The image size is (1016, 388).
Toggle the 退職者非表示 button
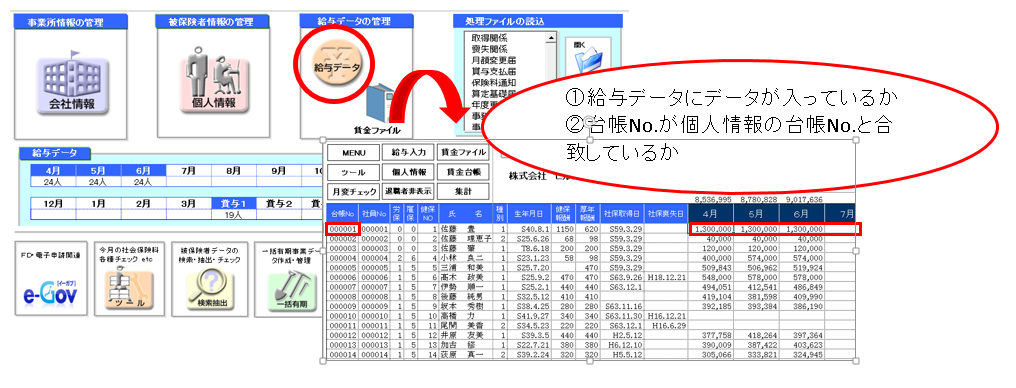click(x=408, y=192)
